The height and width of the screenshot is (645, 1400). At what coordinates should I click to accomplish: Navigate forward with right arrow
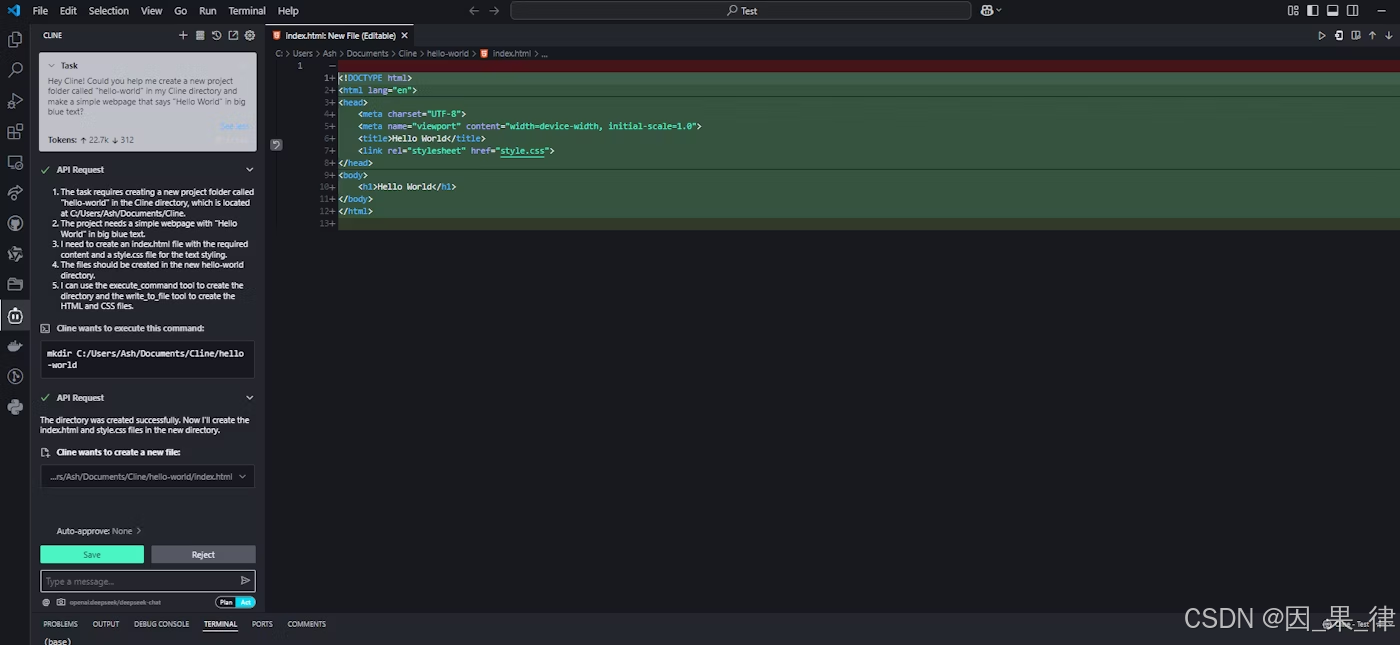tap(494, 11)
